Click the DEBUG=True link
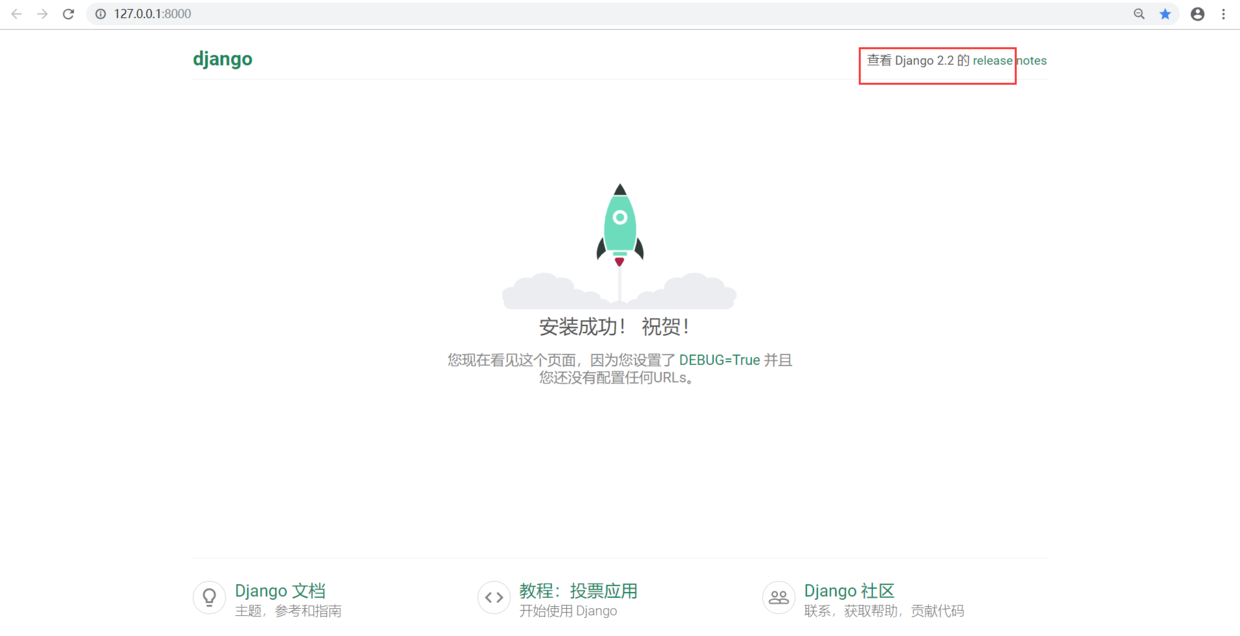This screenshot has width=1240, height=636. click(720, 360)
